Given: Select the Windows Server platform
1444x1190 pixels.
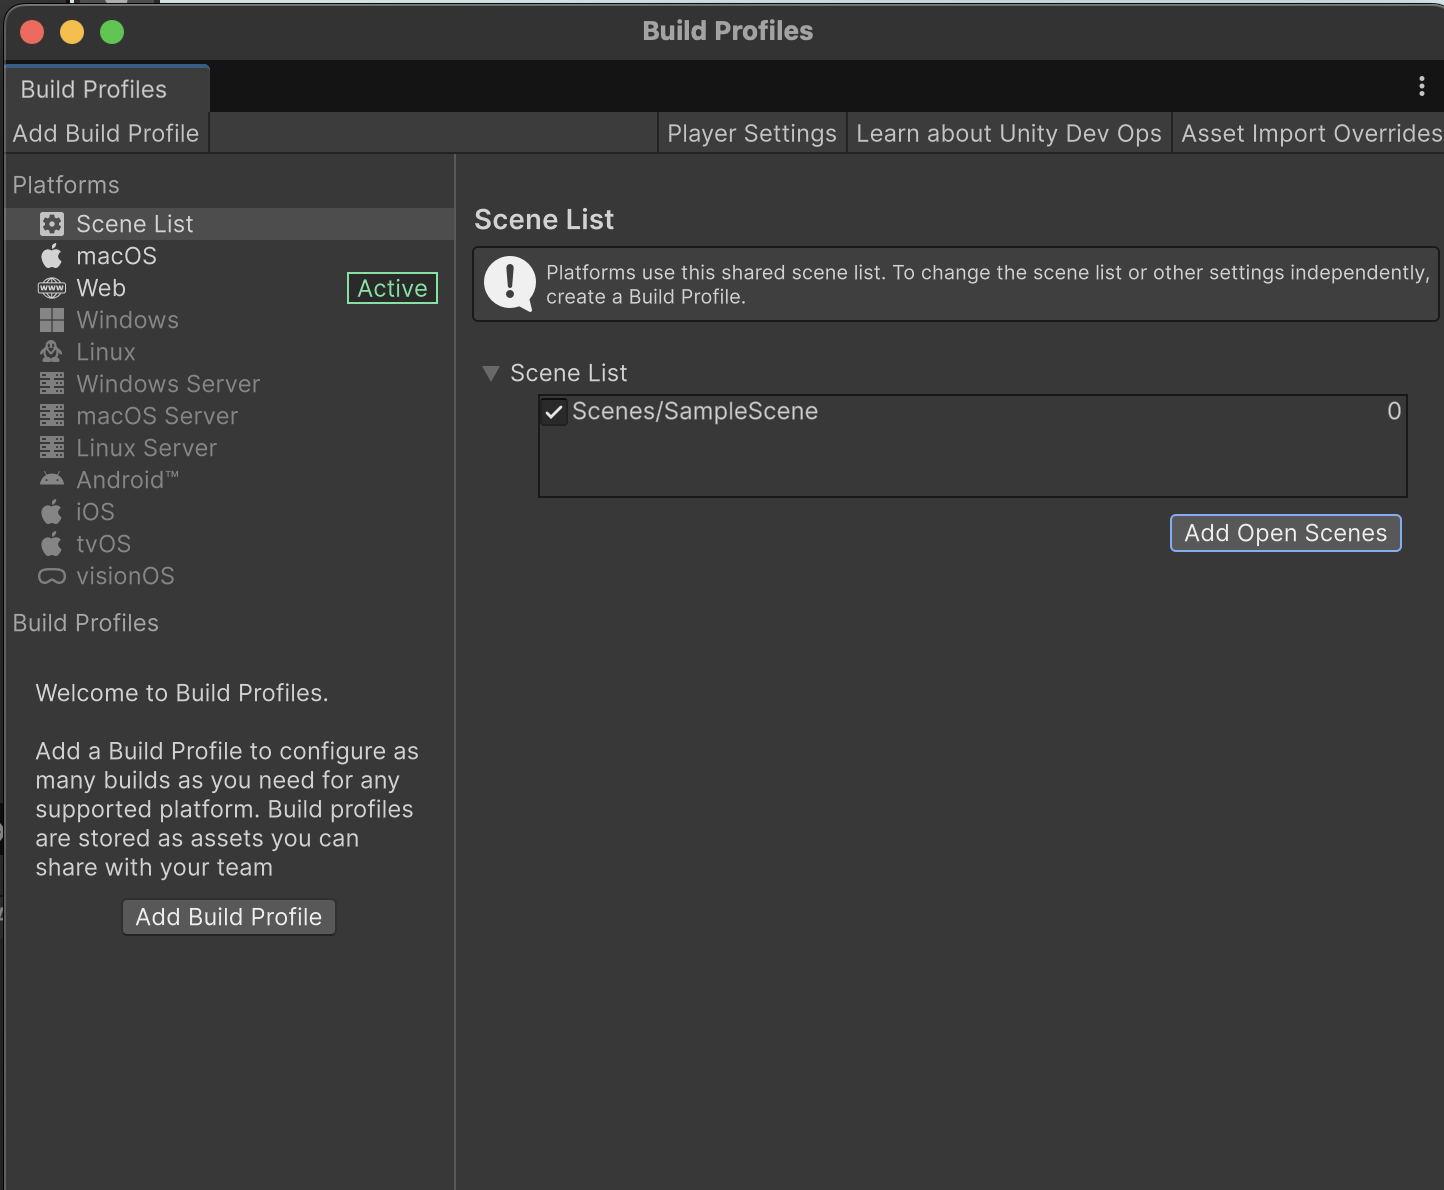Looking at the screenshot, I should 230,384.
